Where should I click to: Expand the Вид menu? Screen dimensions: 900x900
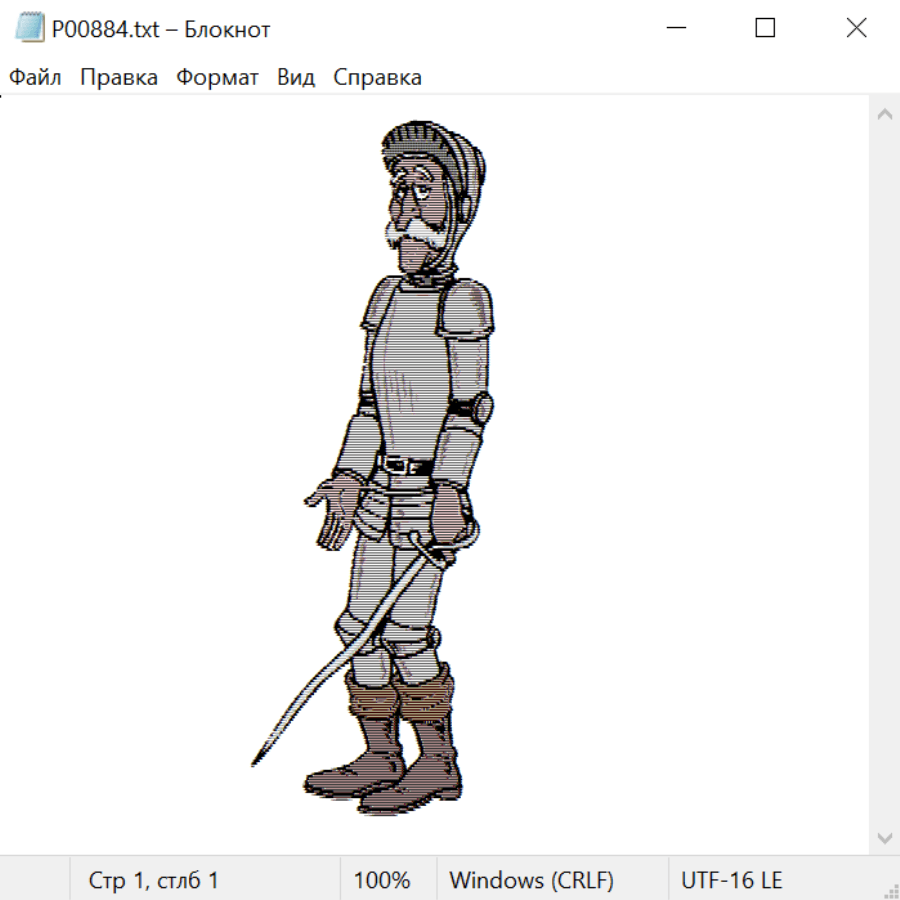(296, 78)
